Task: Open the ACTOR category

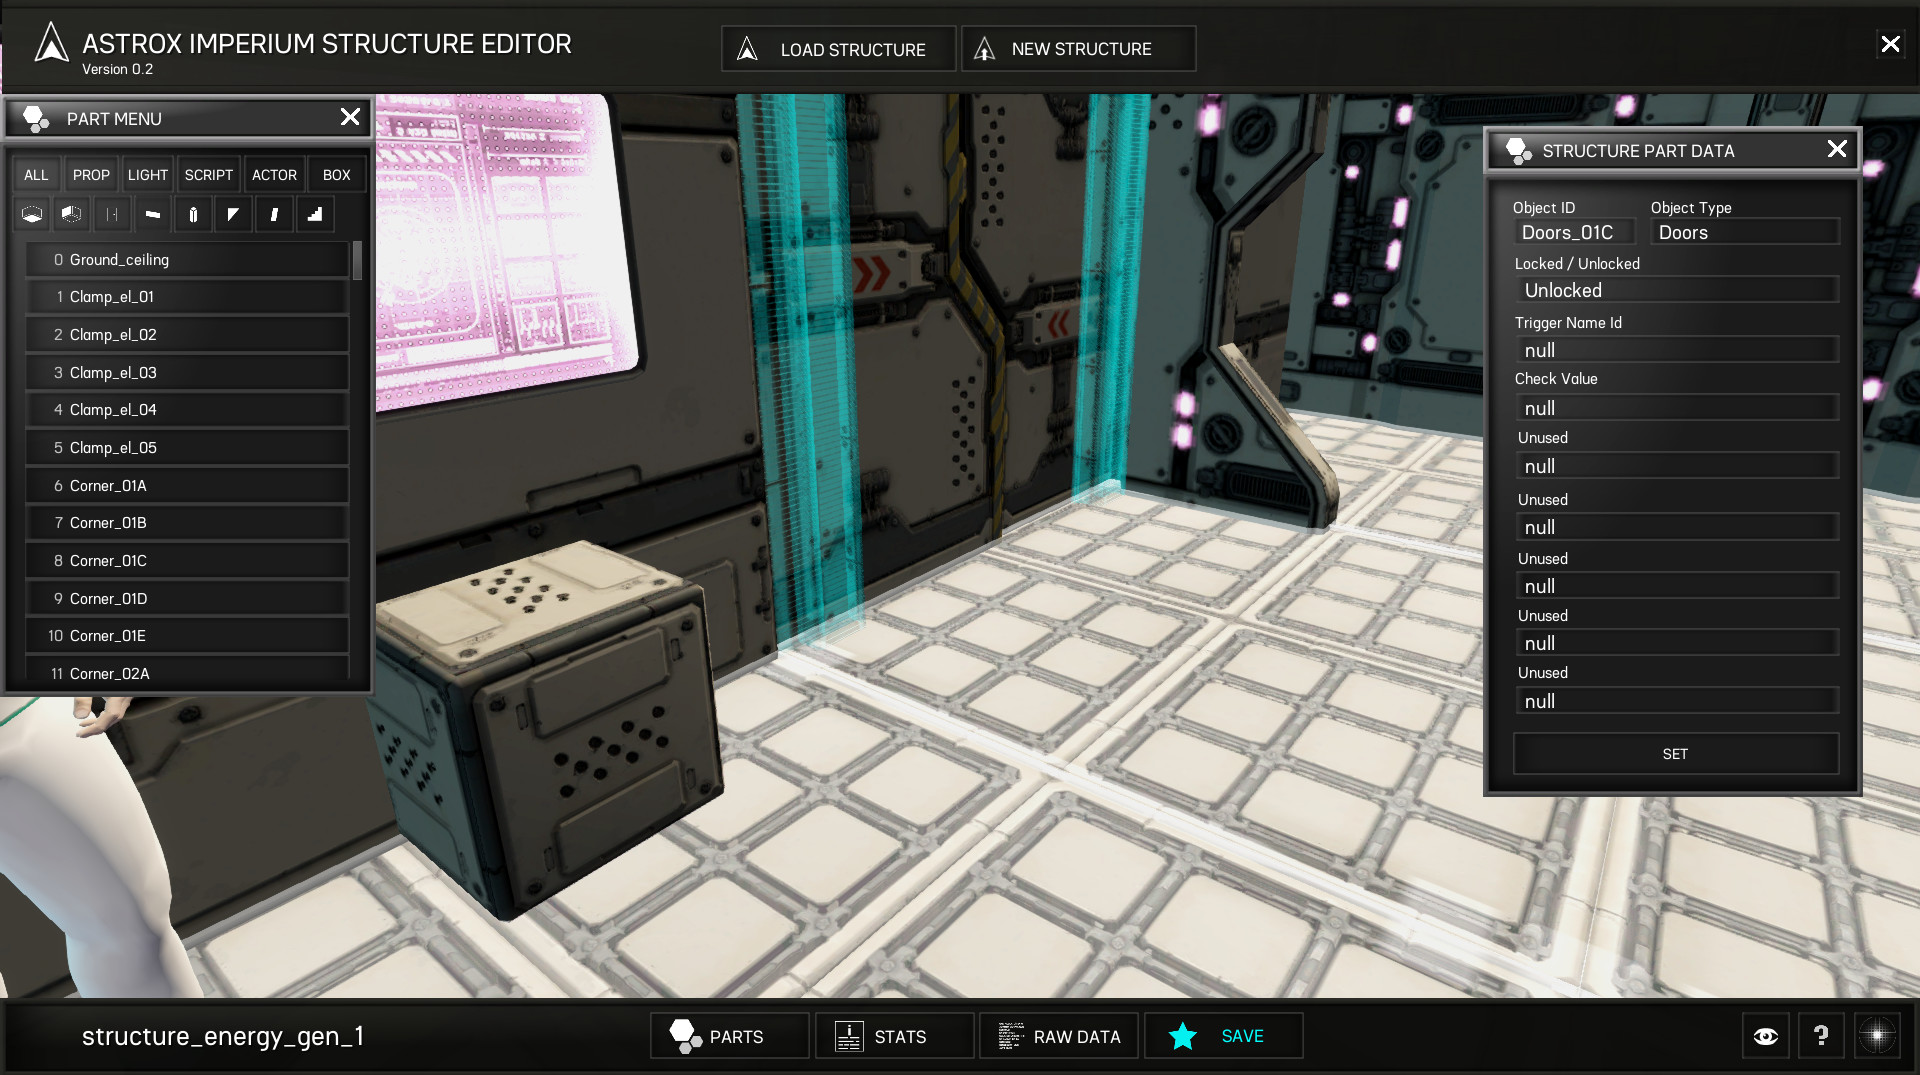Action: (274, 174)
